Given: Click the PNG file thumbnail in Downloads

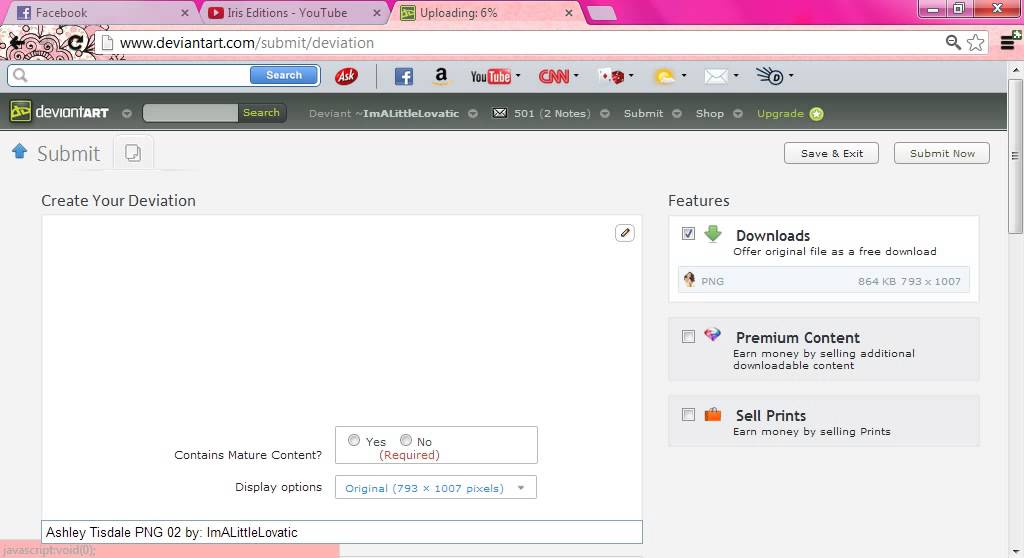Looking at the screenshot, I should point(689,280).
